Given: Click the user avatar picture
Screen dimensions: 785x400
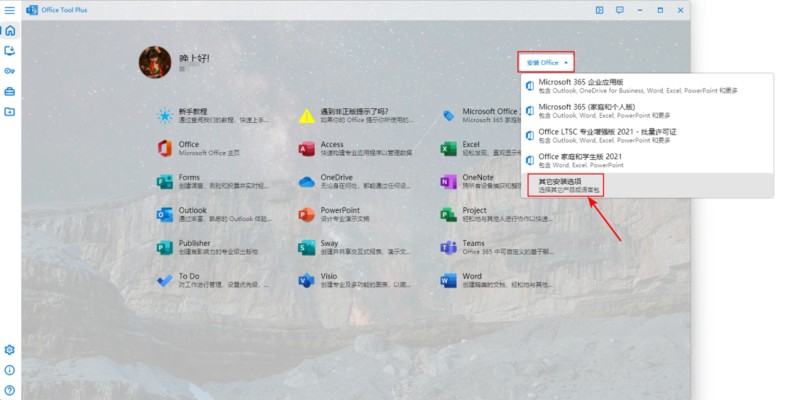Looking at the screenshot, I should [155, 62].
